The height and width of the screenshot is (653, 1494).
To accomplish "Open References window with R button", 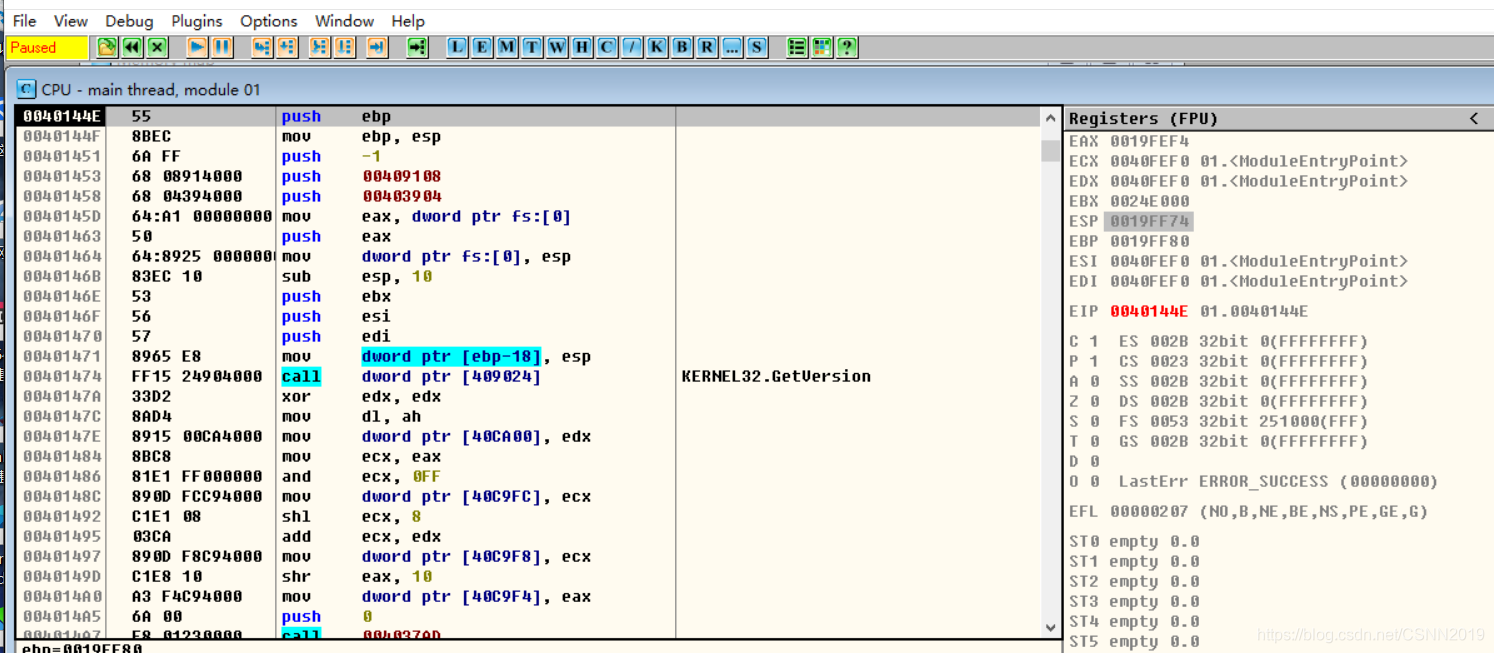I will coord(708,47).
